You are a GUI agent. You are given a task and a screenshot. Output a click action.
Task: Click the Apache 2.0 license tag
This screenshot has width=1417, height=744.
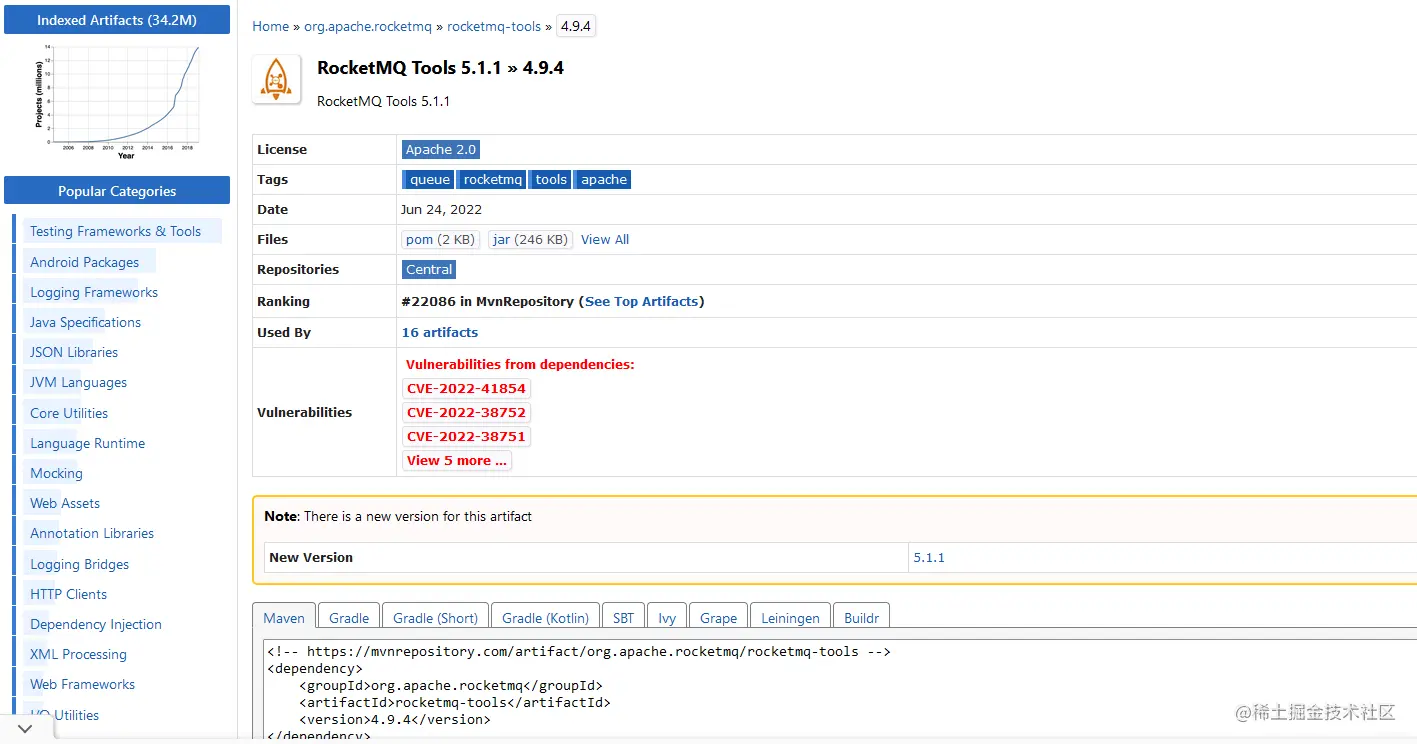[x=441, y=149]
